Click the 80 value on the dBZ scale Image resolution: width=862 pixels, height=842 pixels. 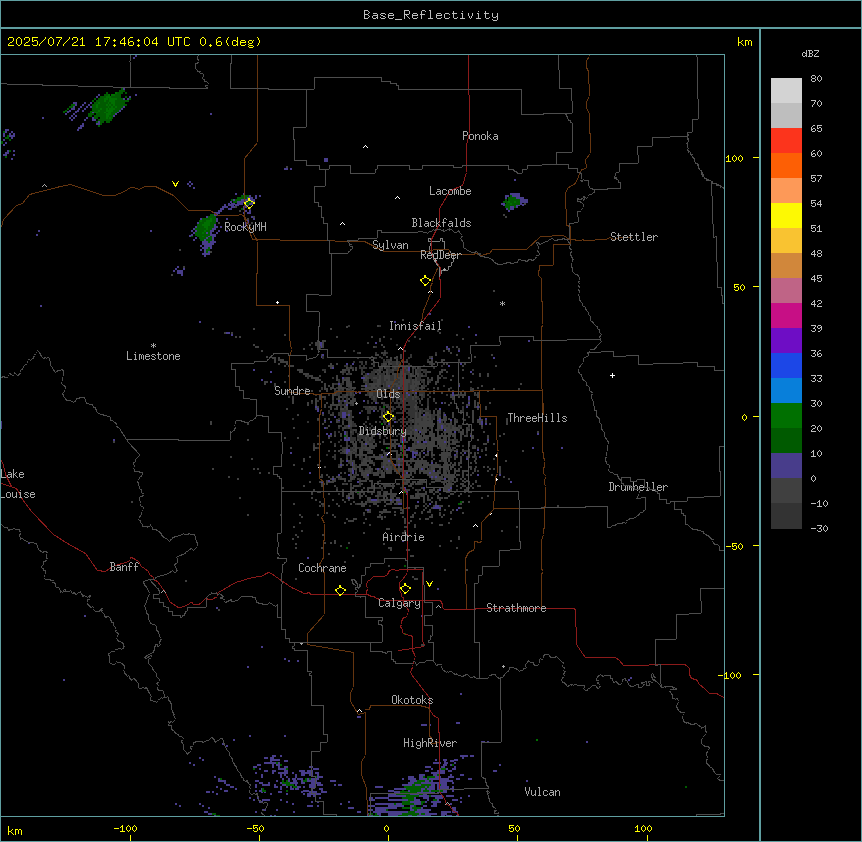[x=816, y=79]
